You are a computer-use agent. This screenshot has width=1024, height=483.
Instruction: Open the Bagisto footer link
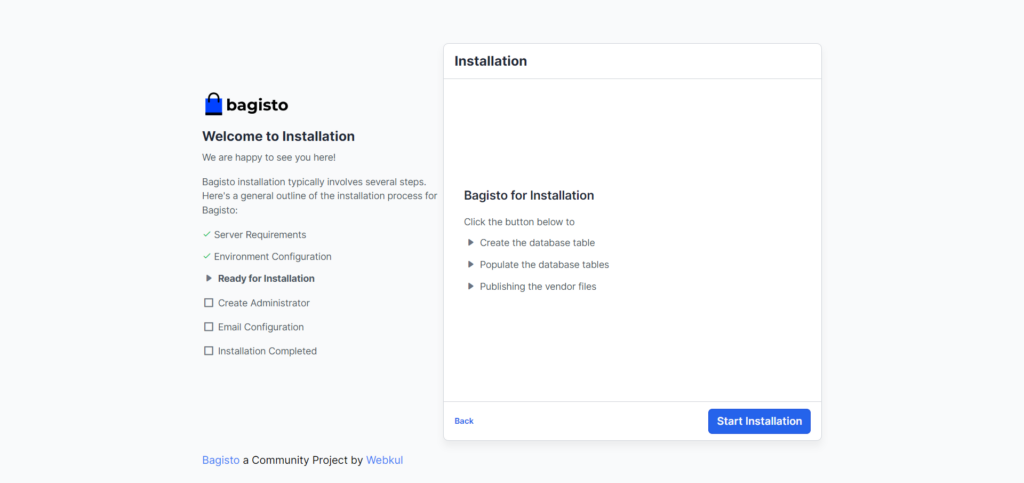point(221,460)
